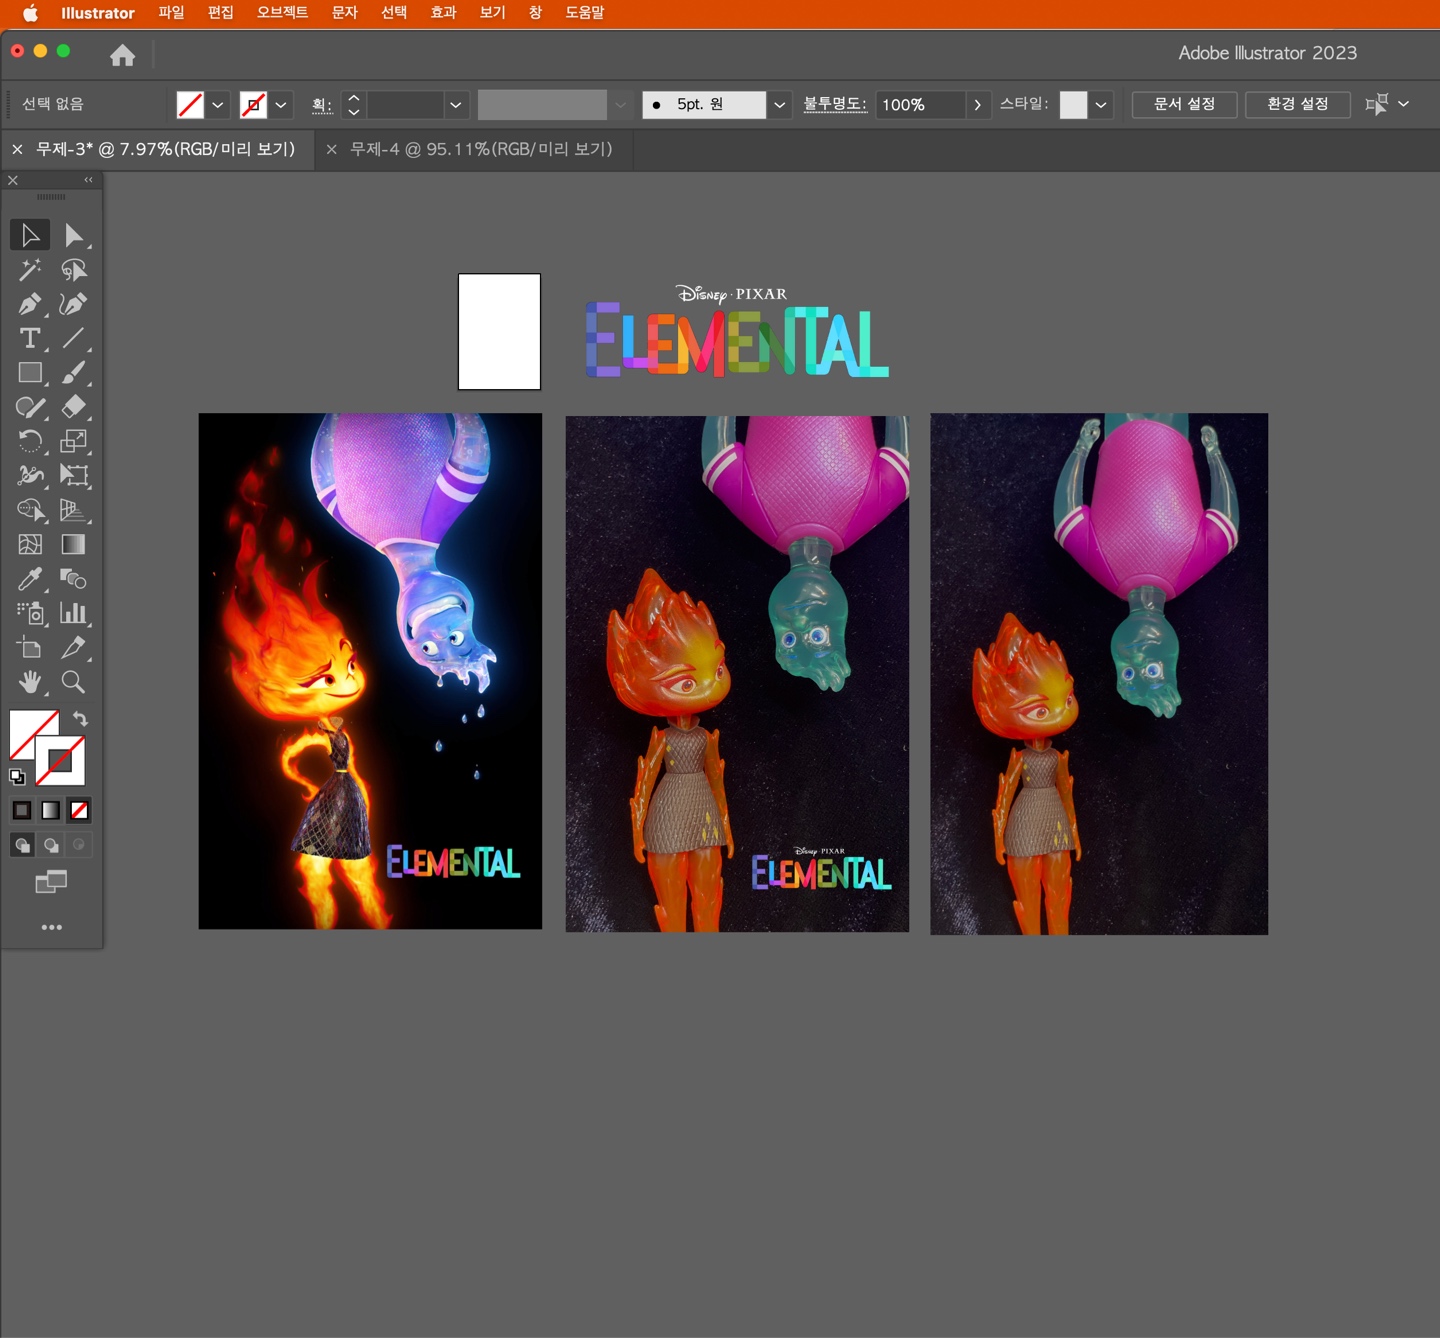Open the 파일 menu
1440x1338 pixels.
tap(171, 13)
